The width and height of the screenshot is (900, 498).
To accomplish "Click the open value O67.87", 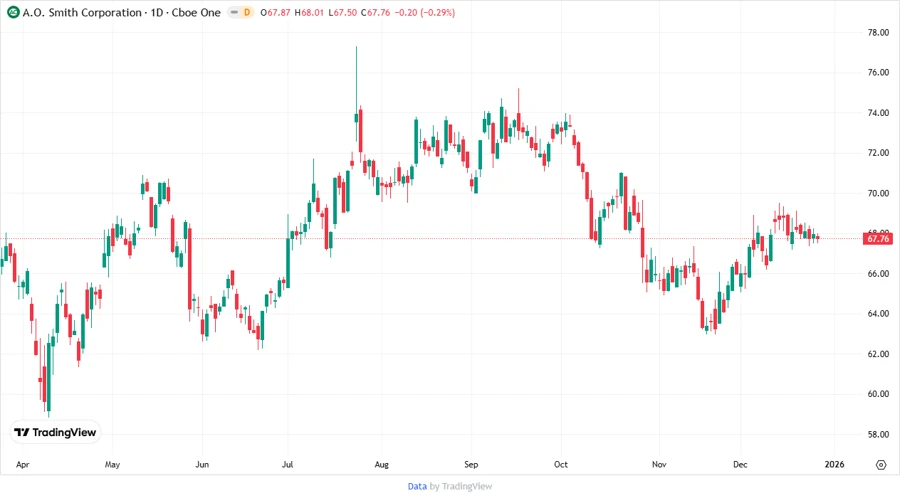I will click(276, 13).
